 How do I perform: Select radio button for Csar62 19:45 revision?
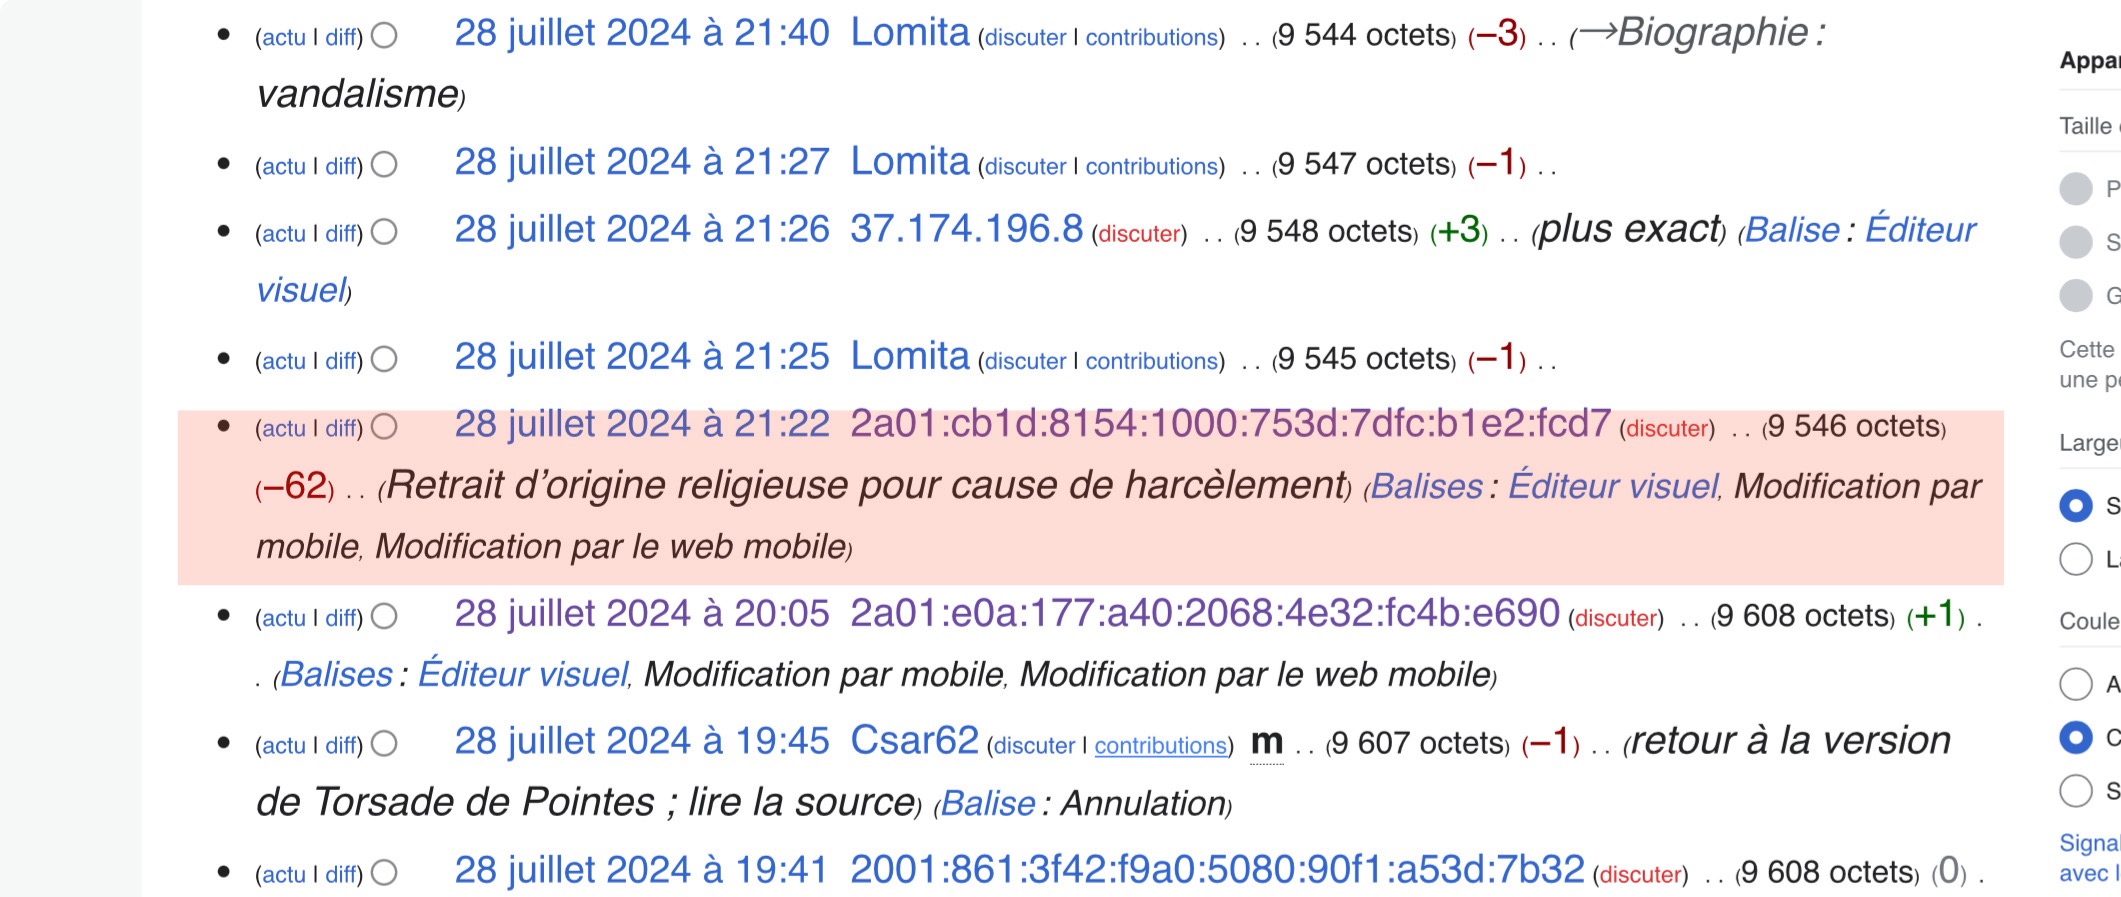pos(384,745)
